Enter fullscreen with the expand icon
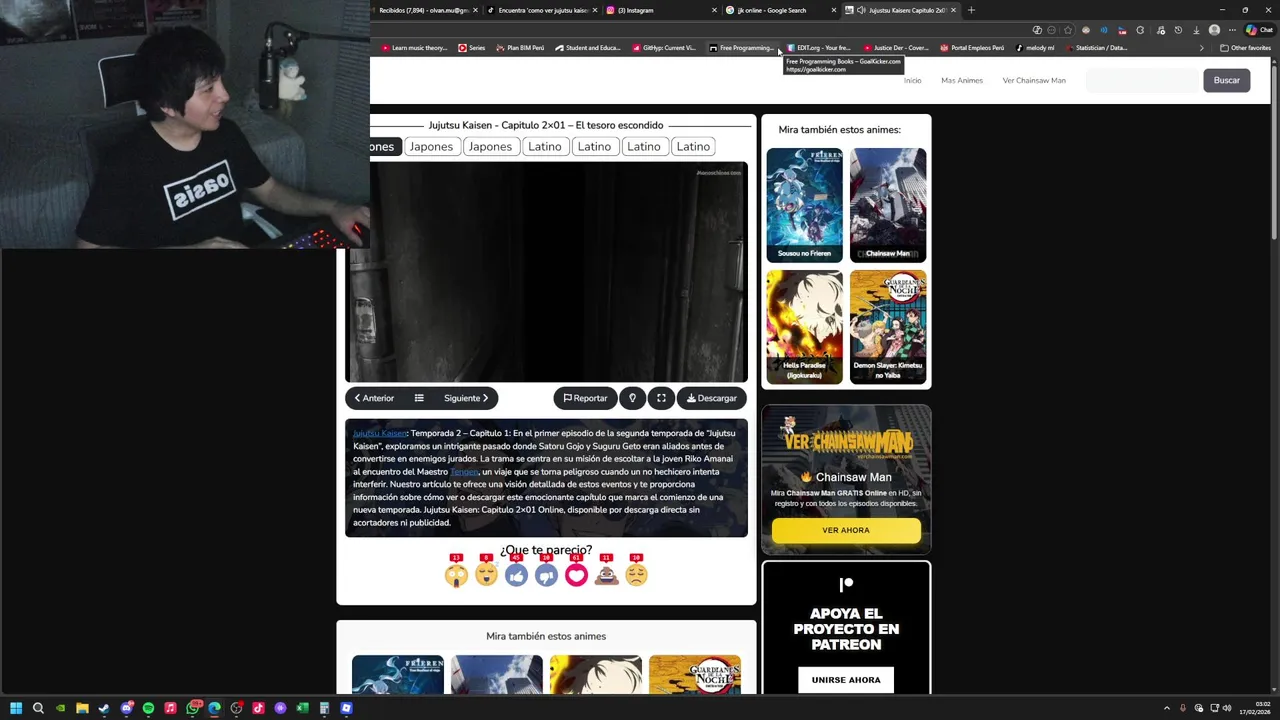 [x=661, y=398]
